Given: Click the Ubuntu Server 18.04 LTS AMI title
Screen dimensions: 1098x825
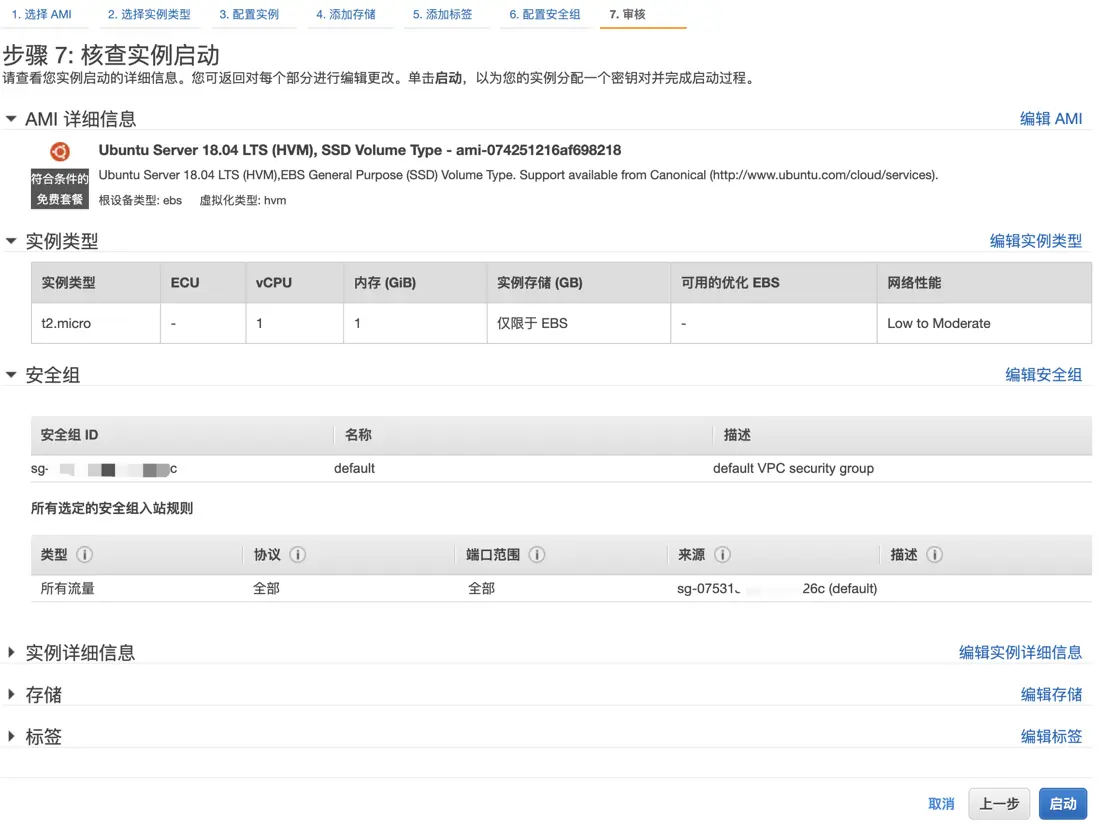Looking at the screenshot, I should pos(359,150).
